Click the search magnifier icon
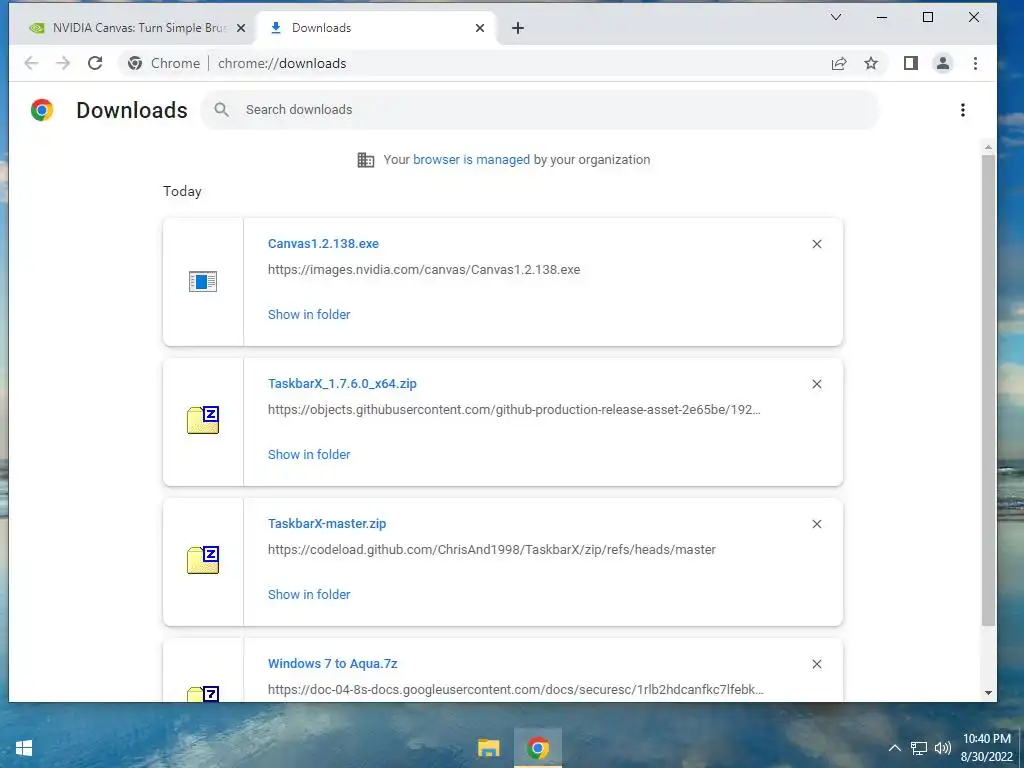Image resolution: width=1024 pixels, height=768 pixels. [221, 110]
